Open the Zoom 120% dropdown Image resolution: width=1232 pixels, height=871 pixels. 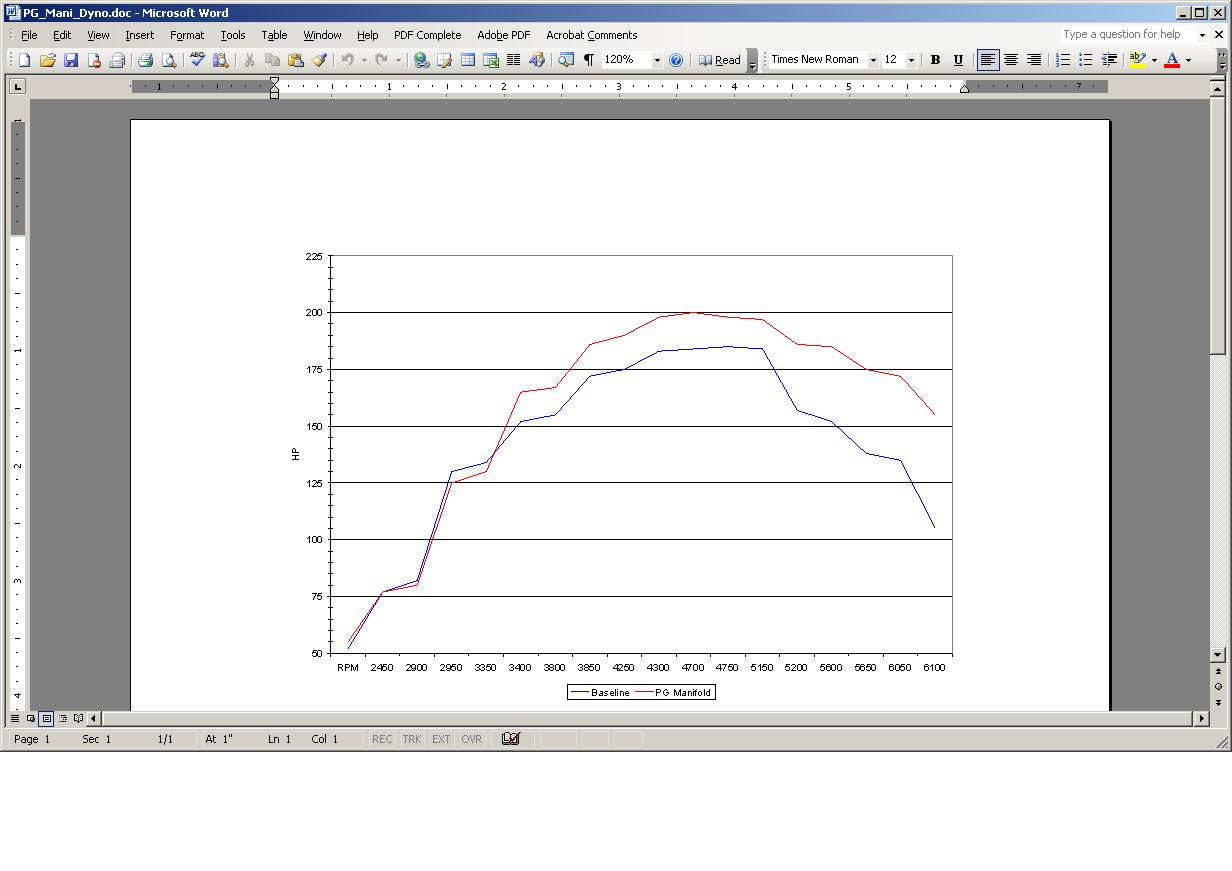tap(657, 60)
